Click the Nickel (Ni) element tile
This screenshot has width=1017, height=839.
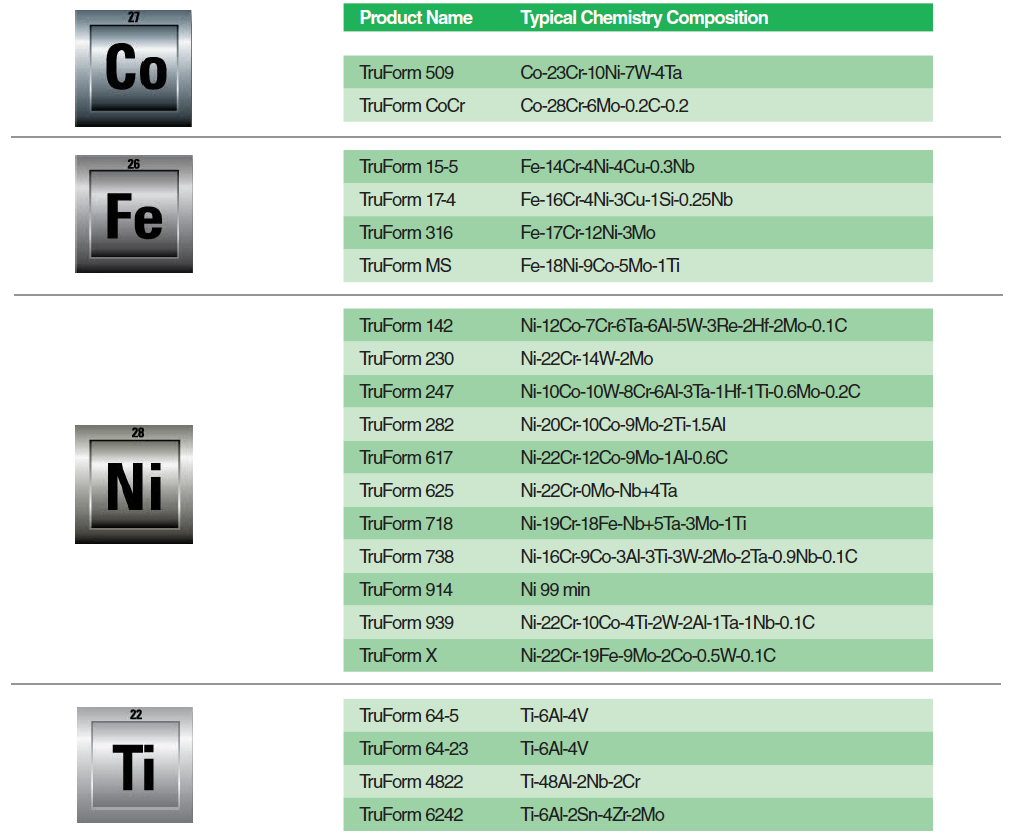pyautogui.click(x=134, y=484)
